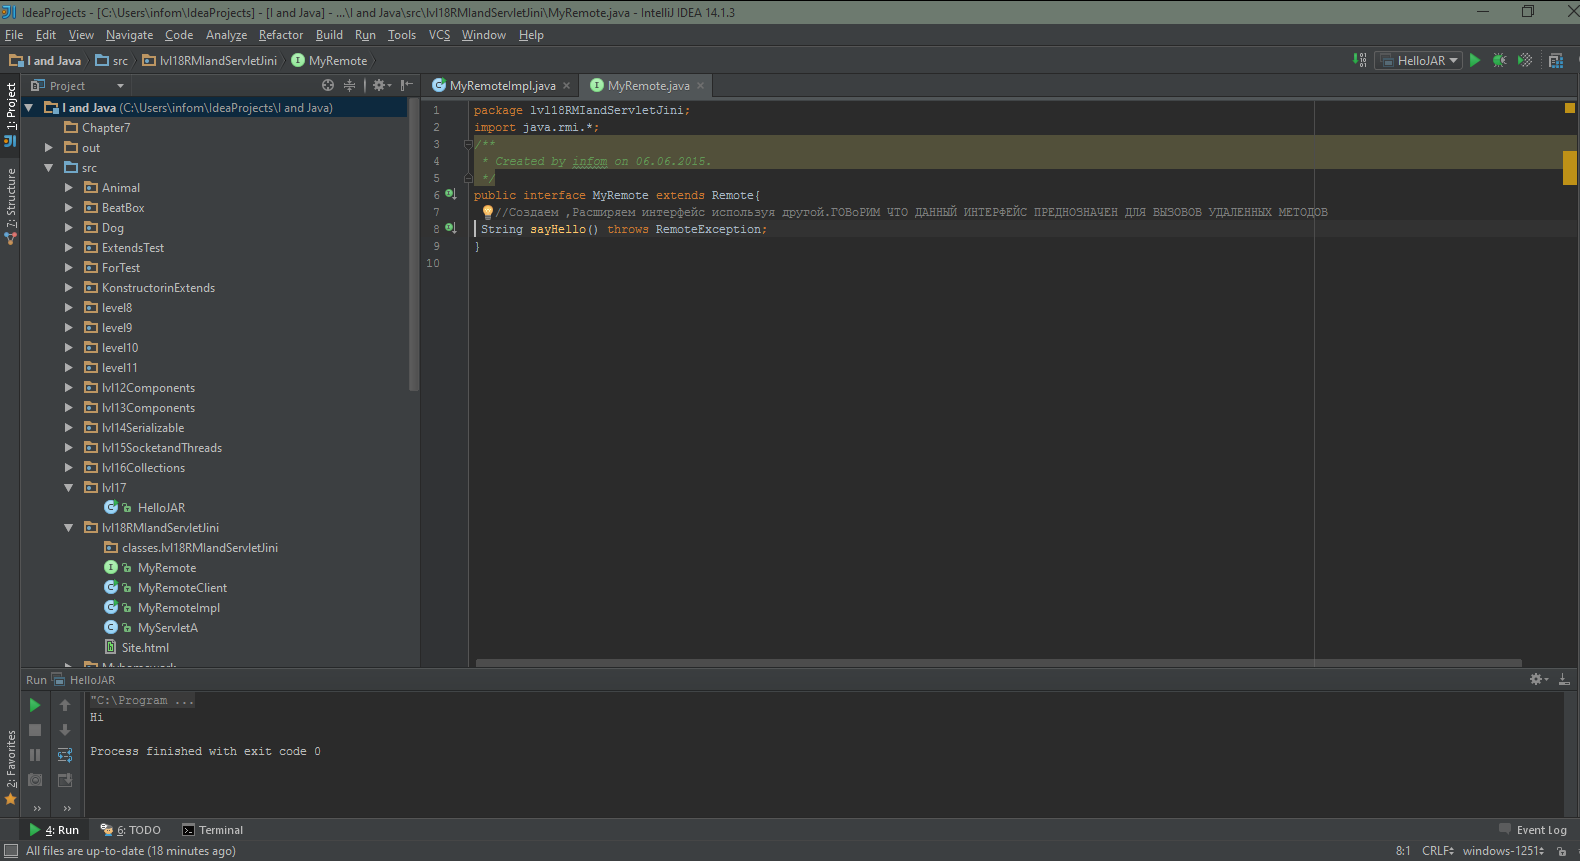This screenshot has width=1580, height=861.
Task: Collapse the lvl17 package
Action: click(x=68, y=488)
